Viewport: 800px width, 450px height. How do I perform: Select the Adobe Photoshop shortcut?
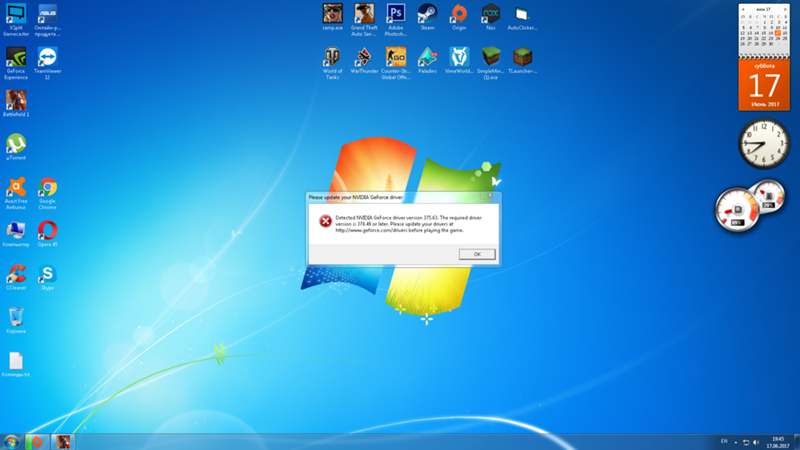tap(396, 20)
